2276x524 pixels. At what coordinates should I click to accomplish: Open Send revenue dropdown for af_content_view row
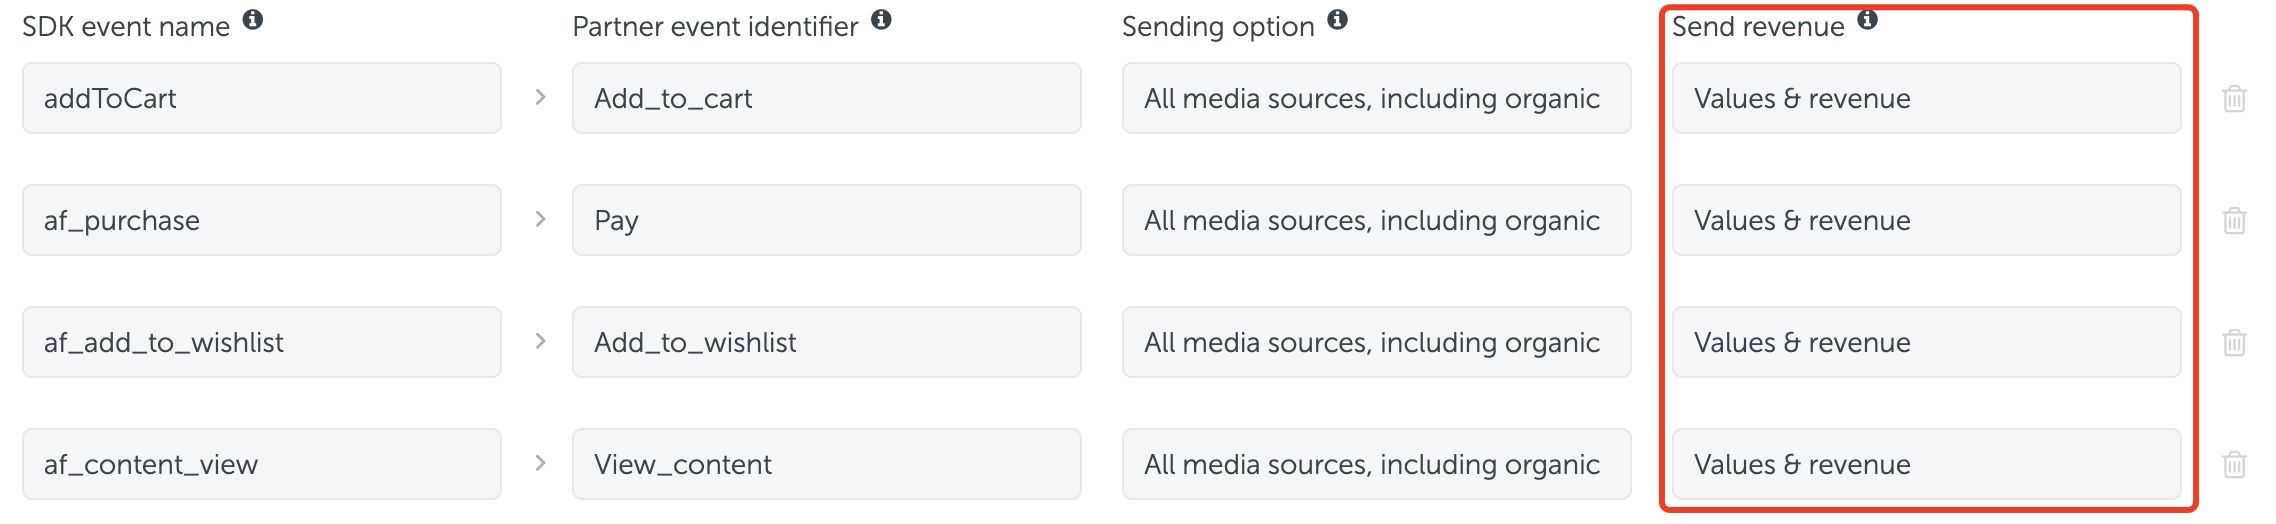[x=1926, y=464]
